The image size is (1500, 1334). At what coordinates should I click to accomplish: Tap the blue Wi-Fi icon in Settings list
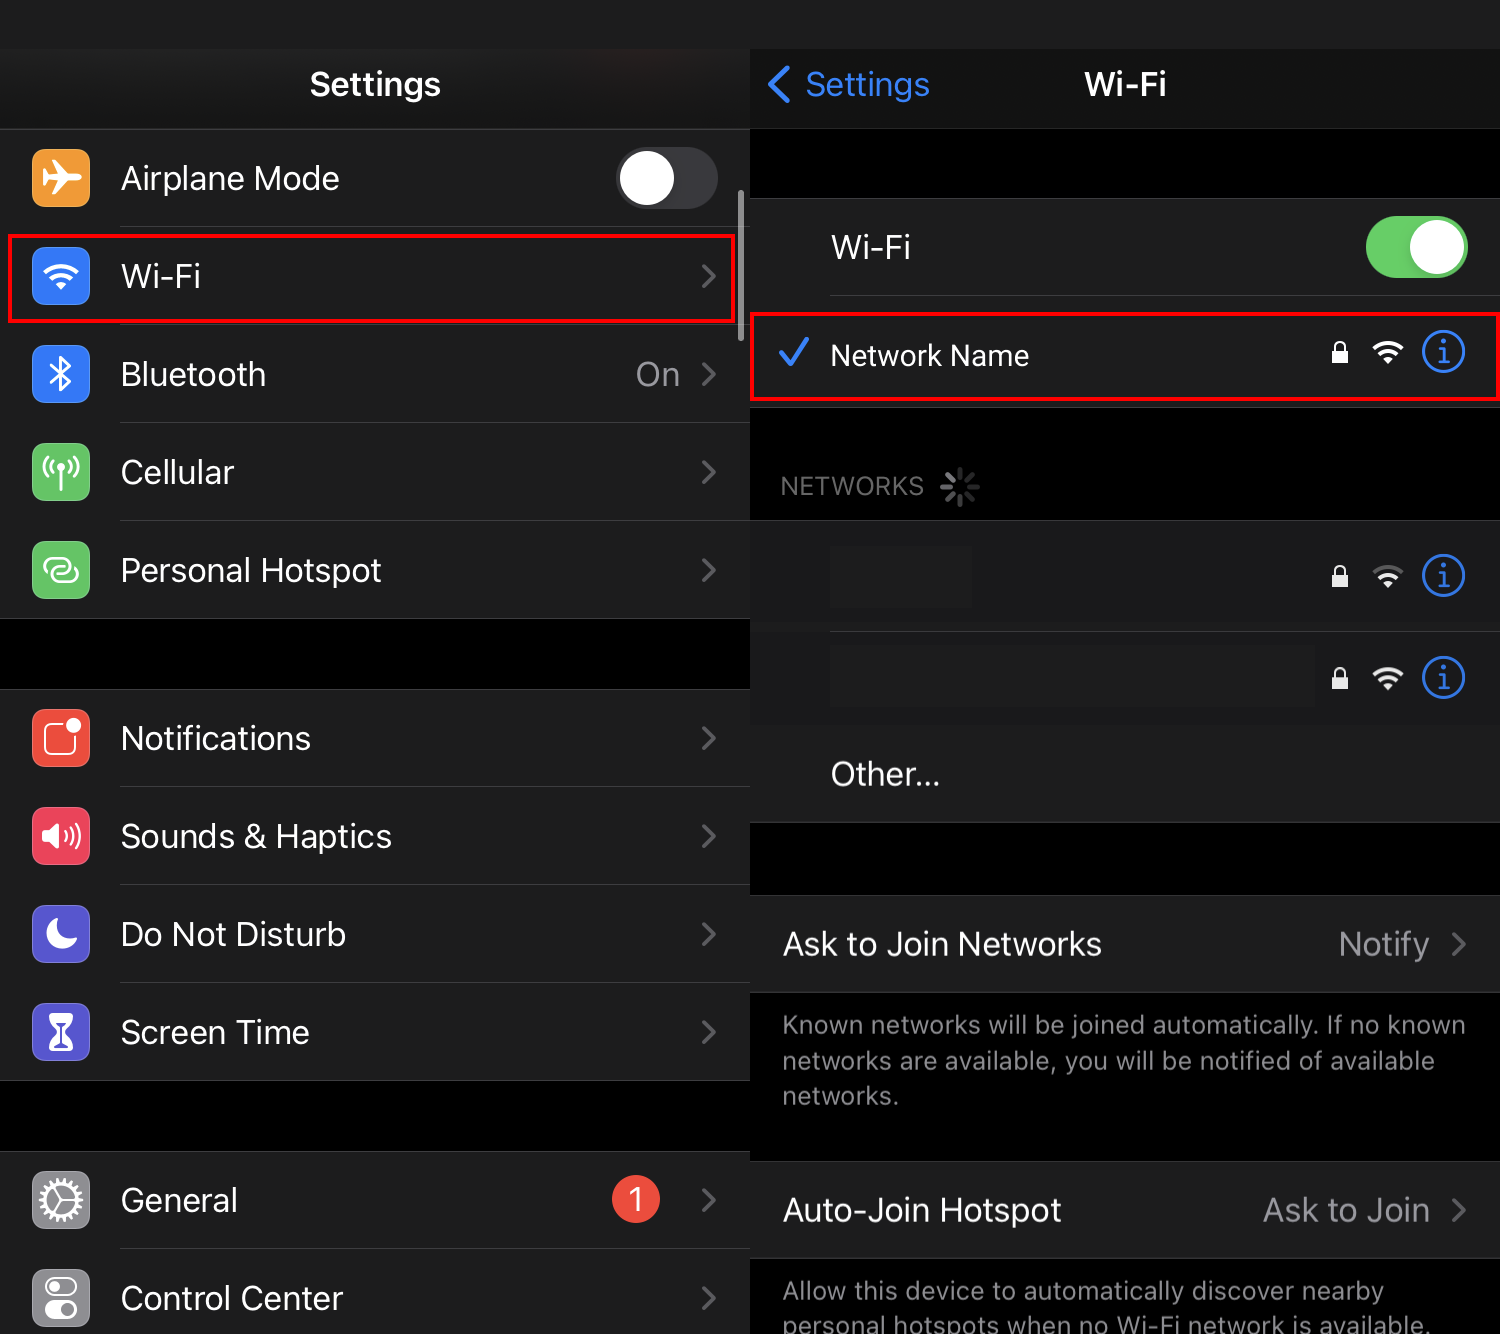pos(61,276)
